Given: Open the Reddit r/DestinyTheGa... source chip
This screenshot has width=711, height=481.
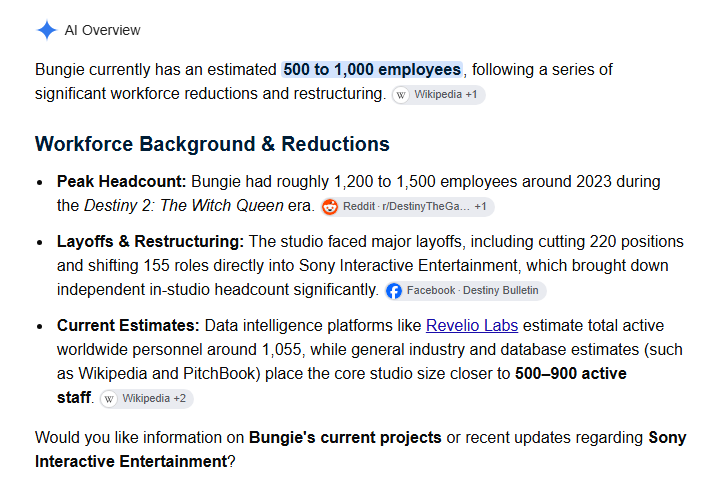Looking at the screenshot, I should point(407,207).
